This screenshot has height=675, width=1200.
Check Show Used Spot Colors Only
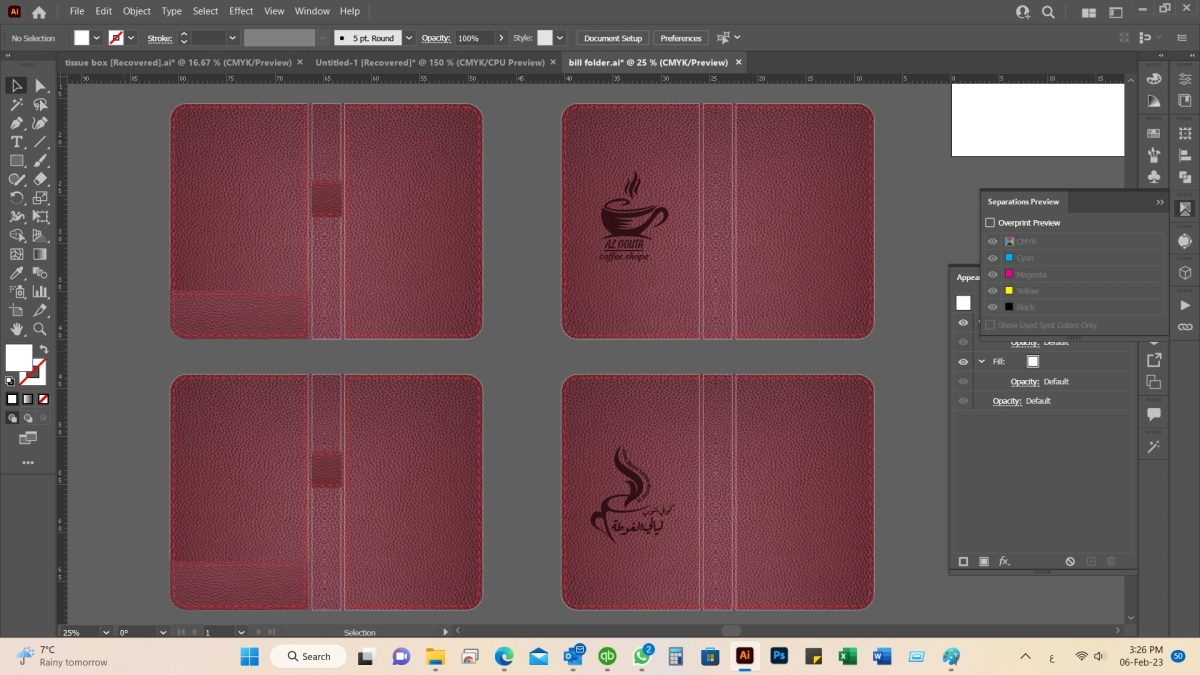[990, 325]
